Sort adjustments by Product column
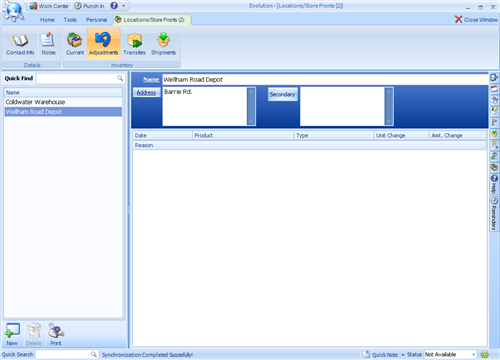Screen dimensions: 500x360 click(243, 135)
